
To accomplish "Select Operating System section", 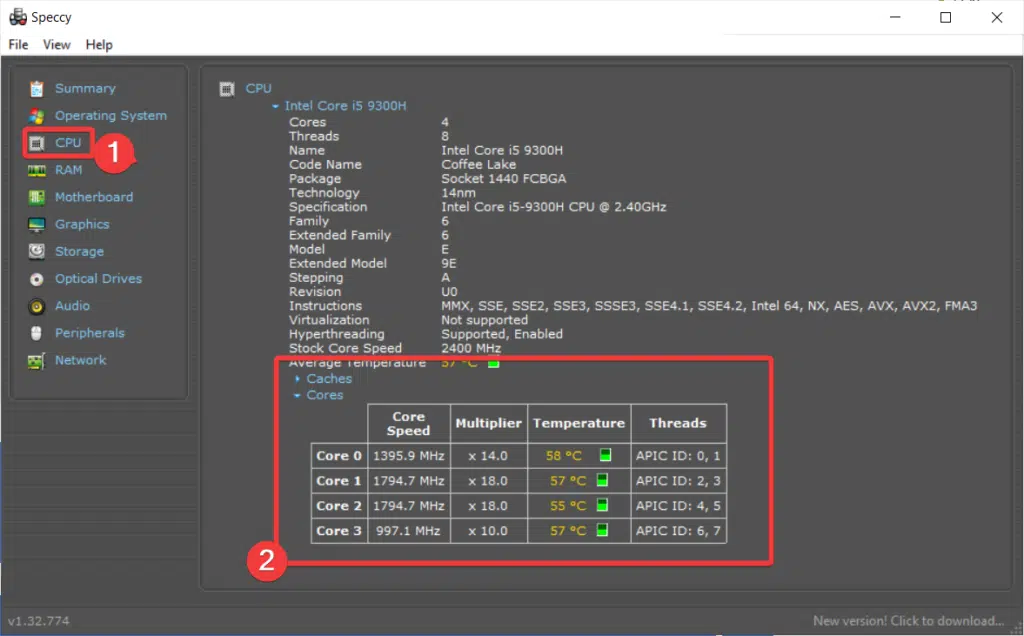I will (111, 116).
